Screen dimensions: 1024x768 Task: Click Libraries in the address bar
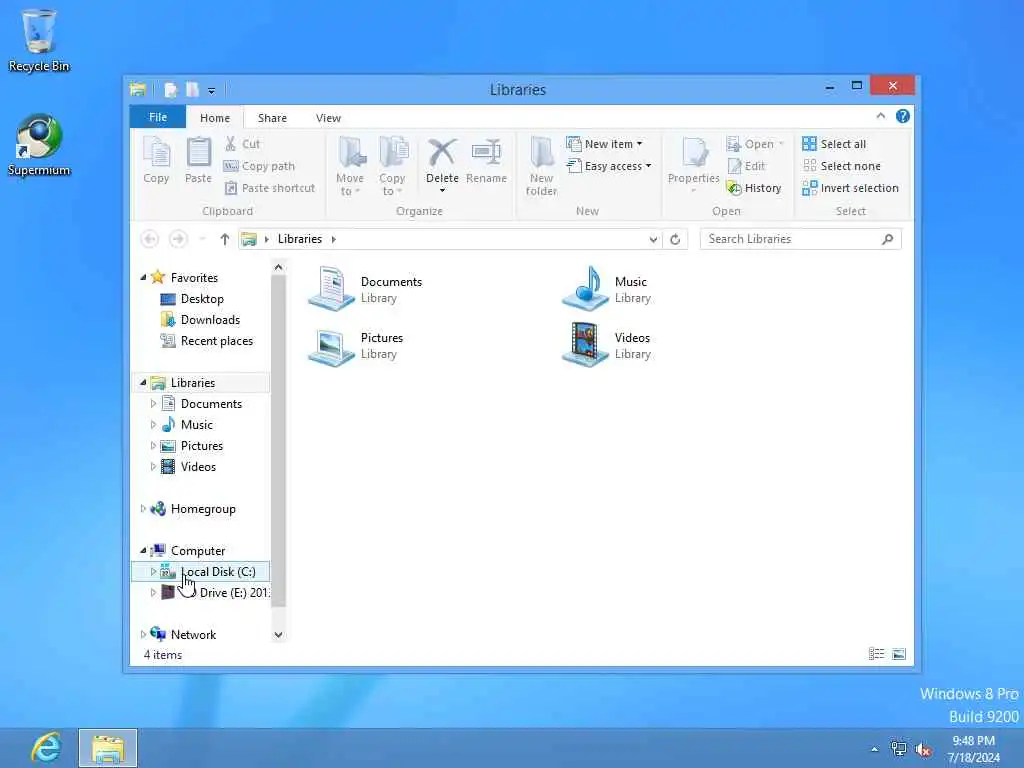point(300,239)
